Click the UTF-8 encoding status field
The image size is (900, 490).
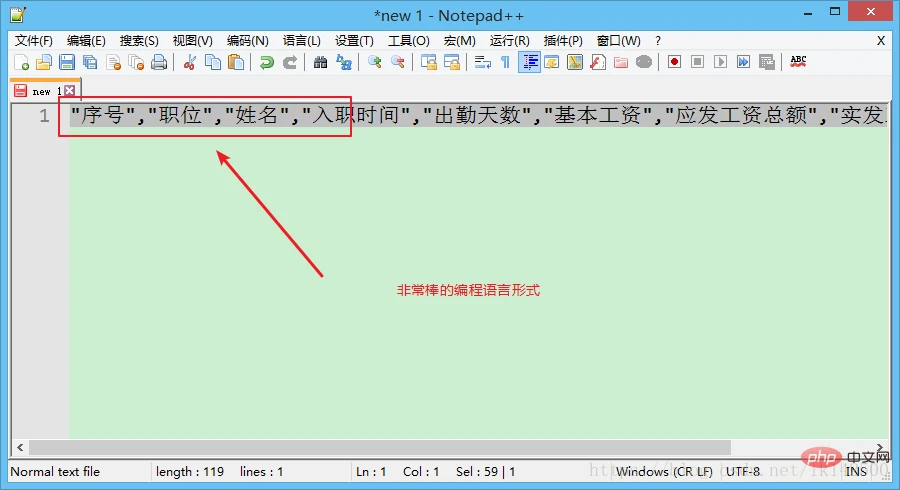click(x=743, y=472)
